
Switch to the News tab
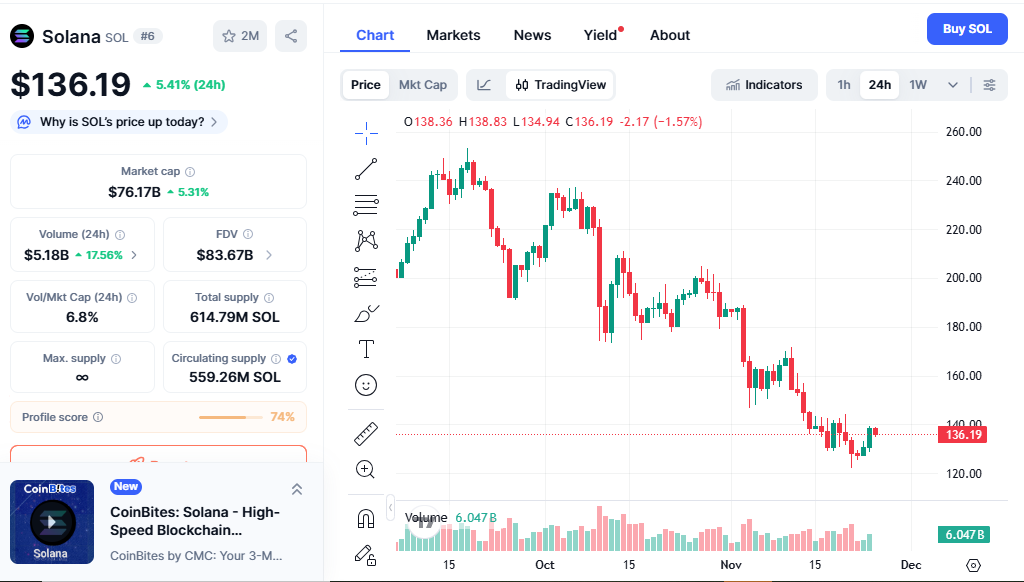(532, 35)
